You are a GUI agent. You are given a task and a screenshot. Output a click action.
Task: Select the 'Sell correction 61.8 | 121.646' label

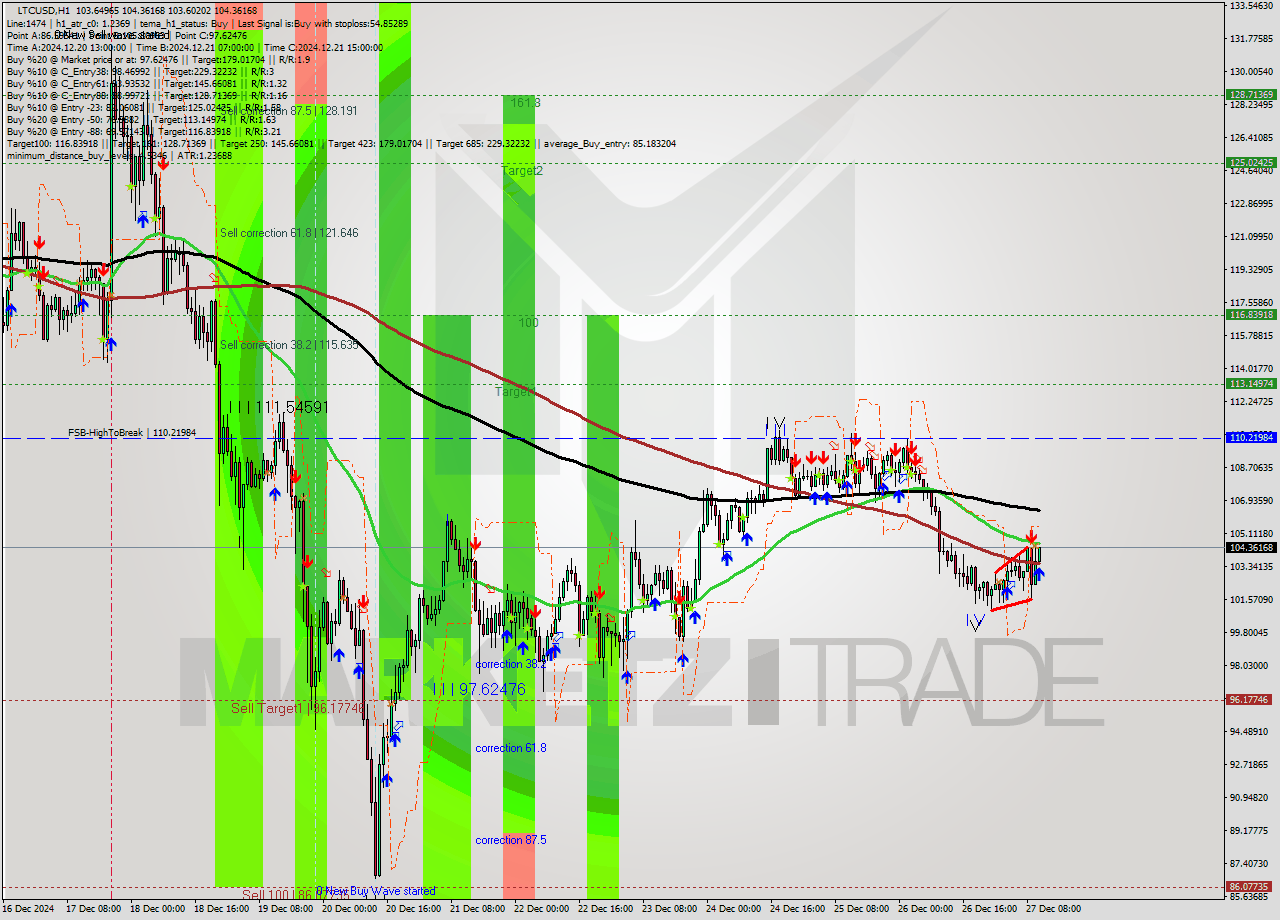289,233
